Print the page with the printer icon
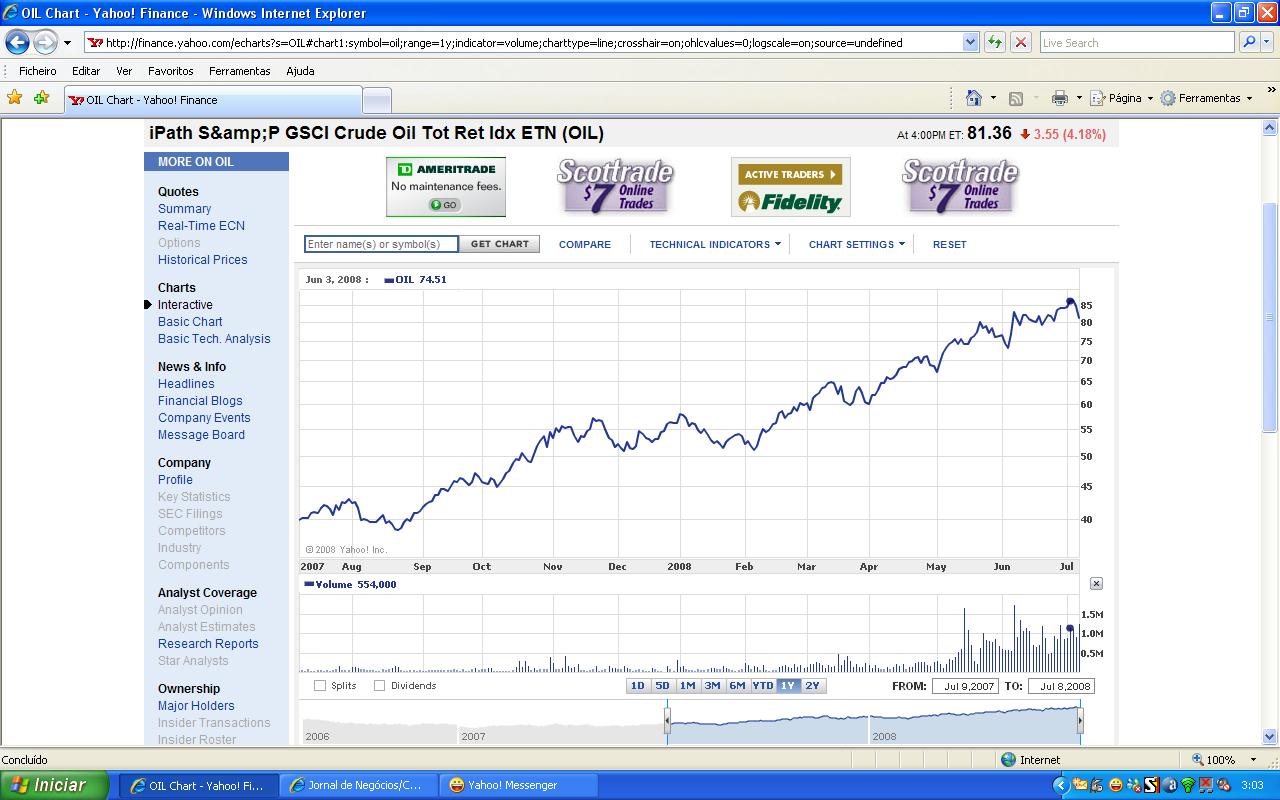The image size is (1280, 800). [1060, 98]
